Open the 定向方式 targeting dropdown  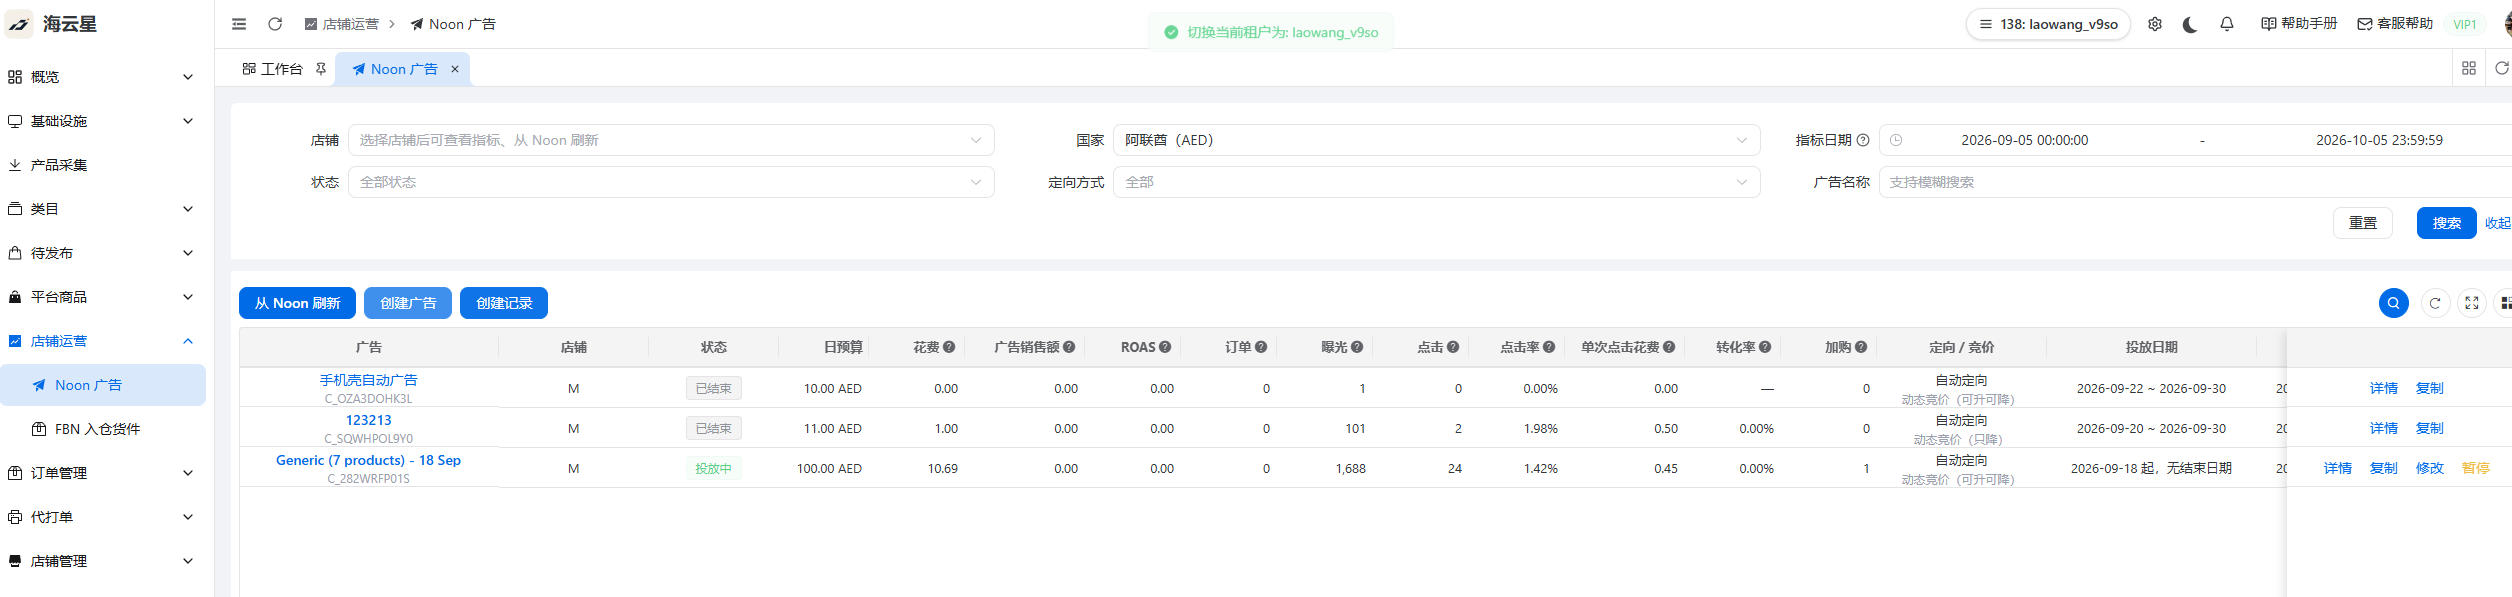click(x=1436, y=182)
